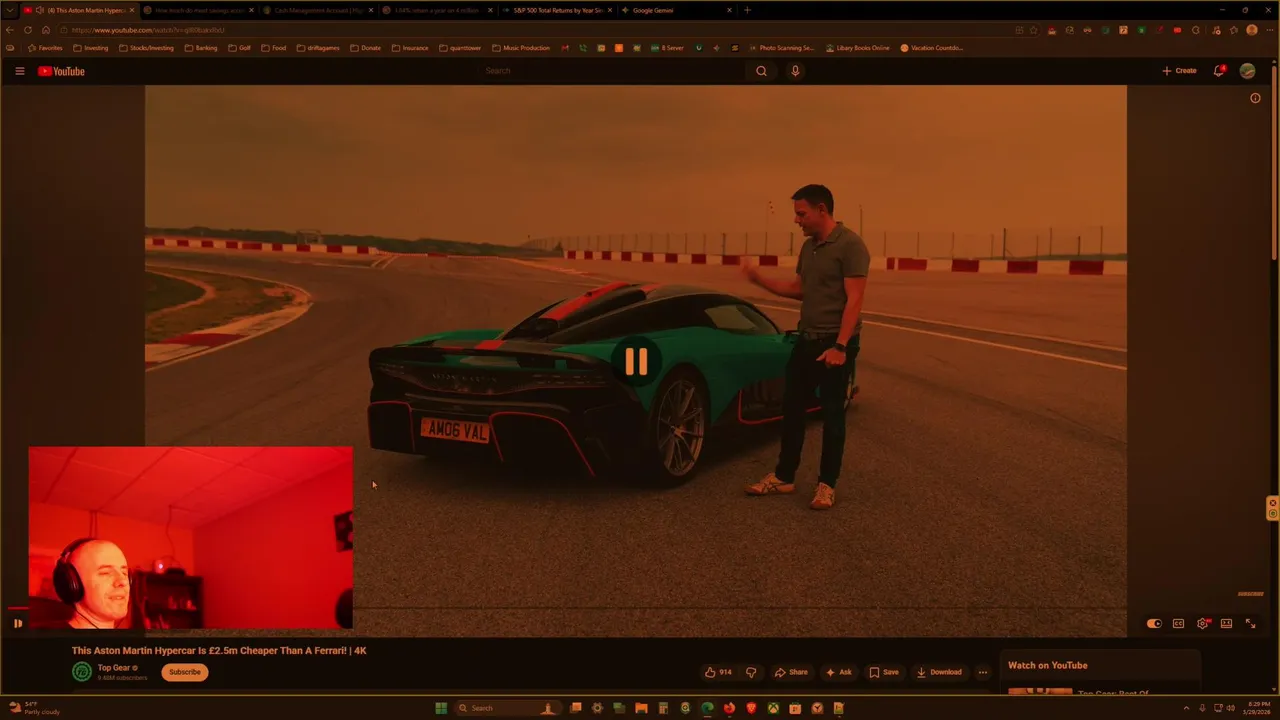
Task: Toggle the autoplay switch in player
Action: (1154, 623)
